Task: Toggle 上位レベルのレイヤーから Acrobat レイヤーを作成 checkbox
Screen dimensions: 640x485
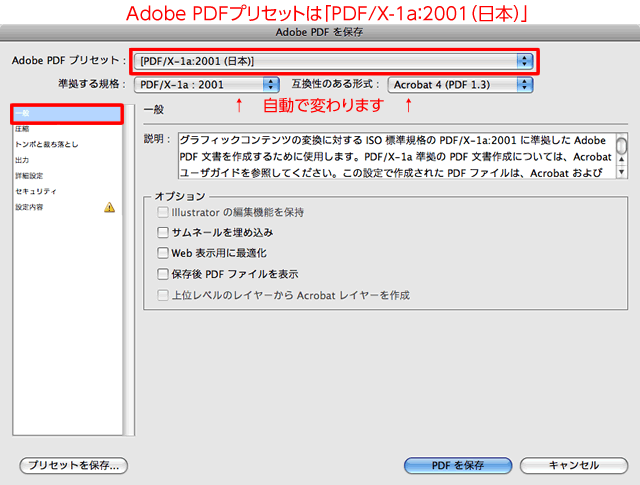Action: 163,295
